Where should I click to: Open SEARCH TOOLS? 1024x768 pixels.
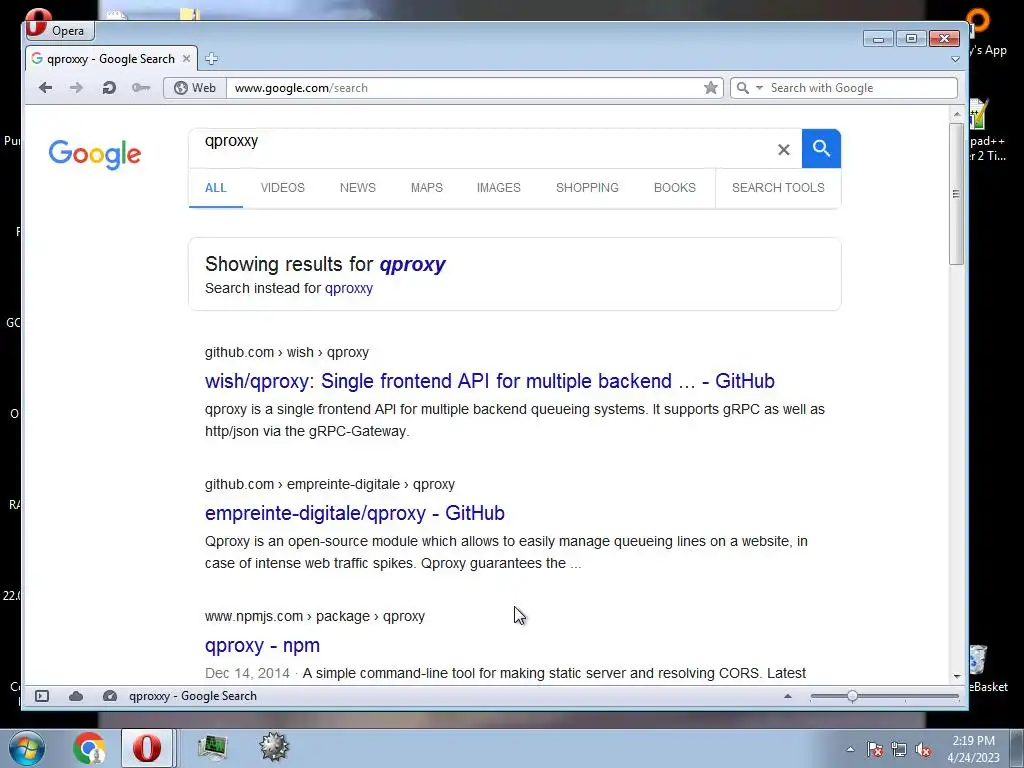pyautogui.click(x=778, y=188)
